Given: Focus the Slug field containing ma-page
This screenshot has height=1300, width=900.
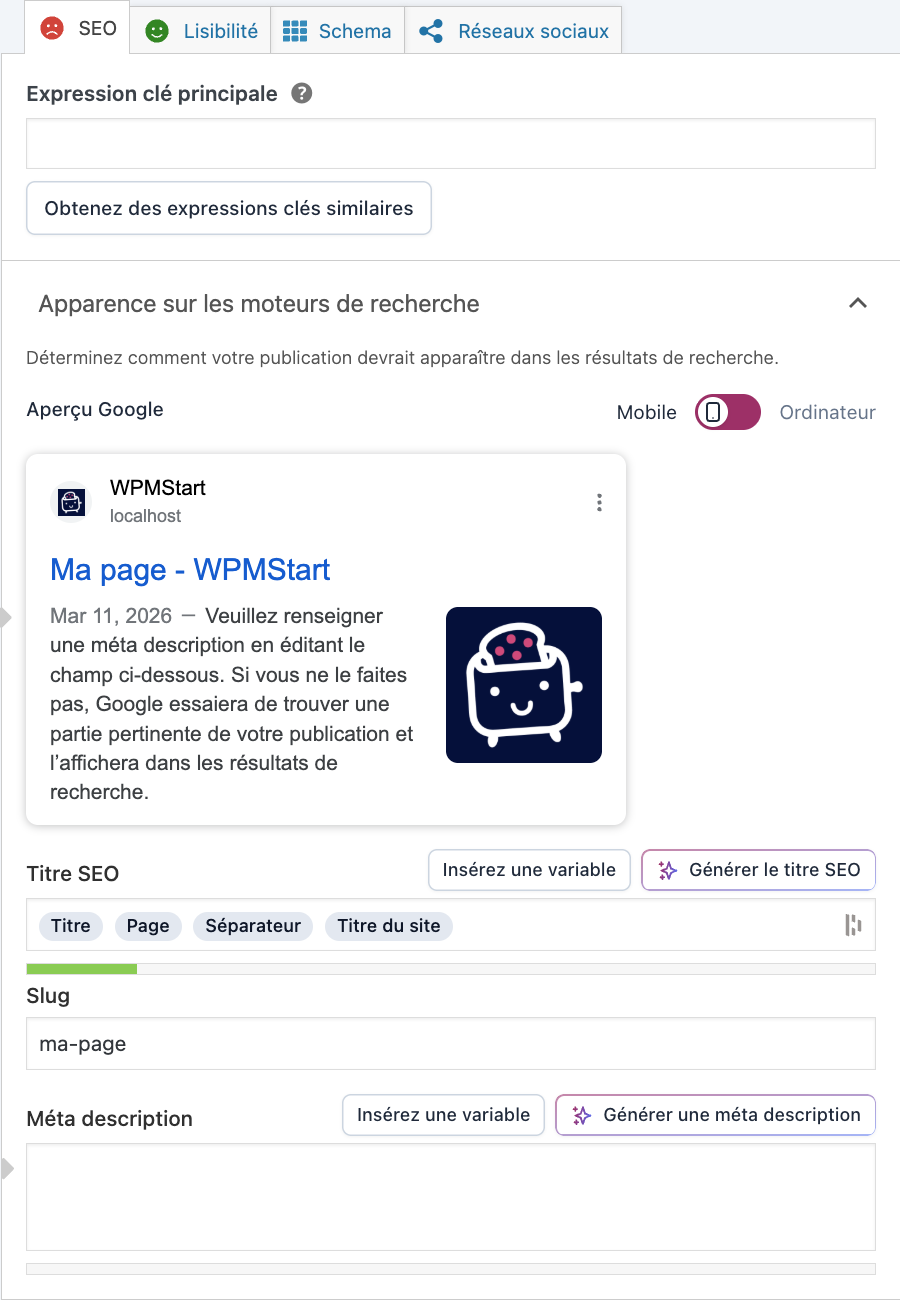Looking at the screenshot, I should pyautogui.click(x=451, y=1044).
